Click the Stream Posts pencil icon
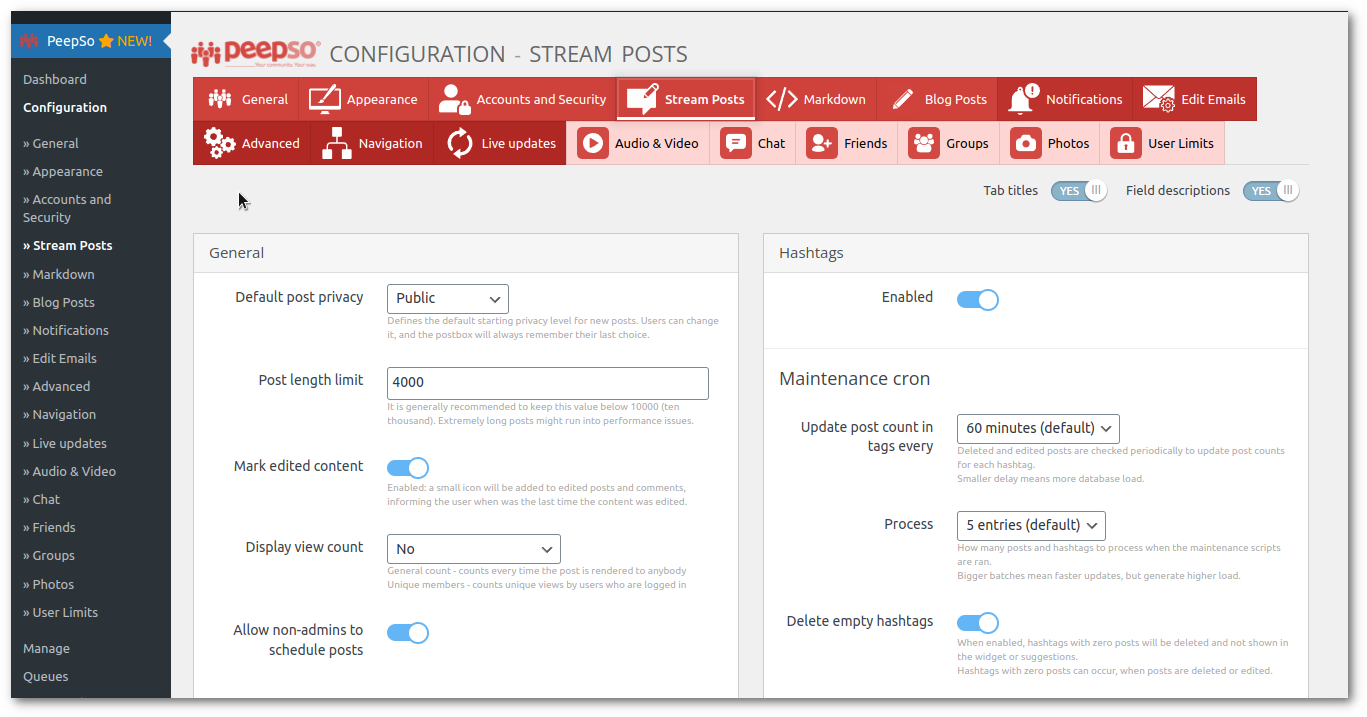The height and width of the screenshot is (717, 1367). coord(641,99)
